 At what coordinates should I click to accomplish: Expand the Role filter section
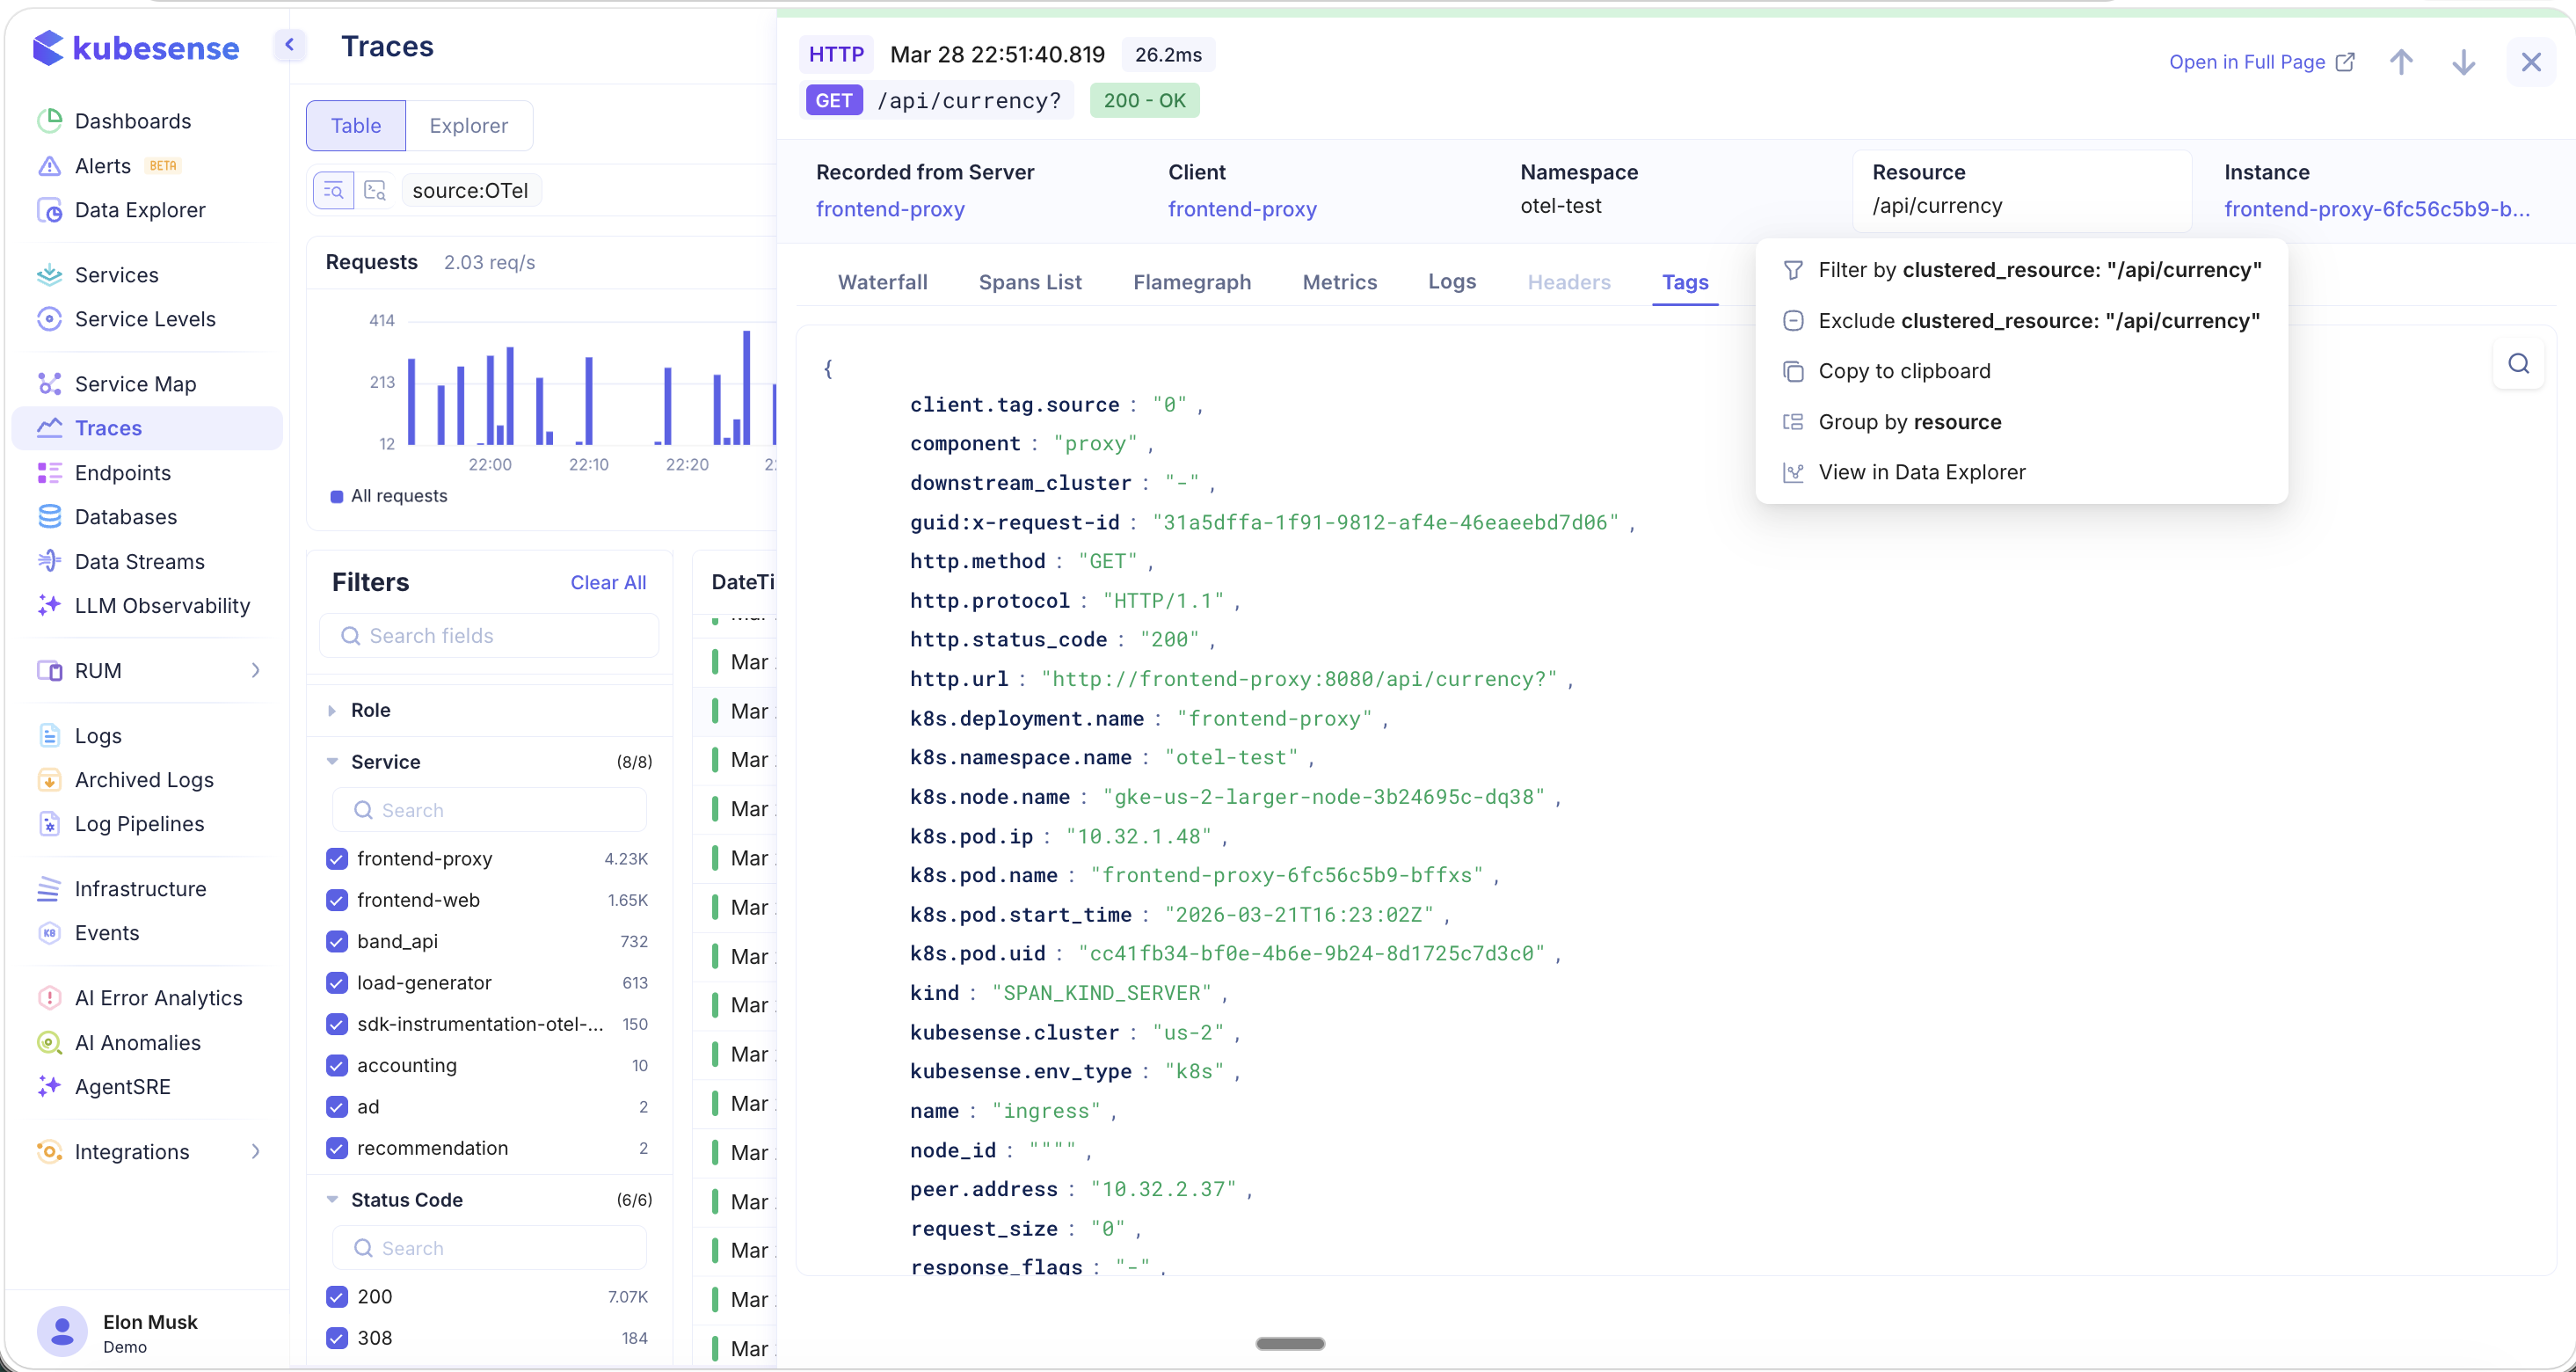click(332, 710)
